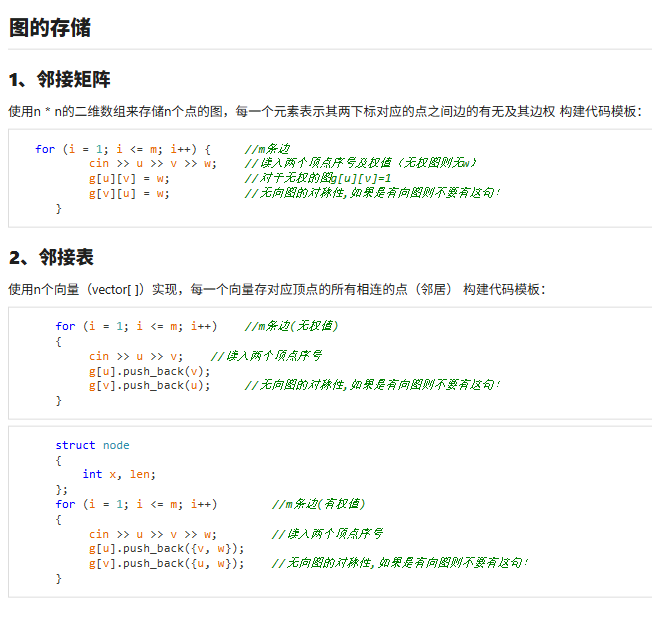Image resolution: width=652 pixels, height=617 pixels.
Task: Click code line 'g[v].push_back({u, w});'
Action: (x=166, y=564)
